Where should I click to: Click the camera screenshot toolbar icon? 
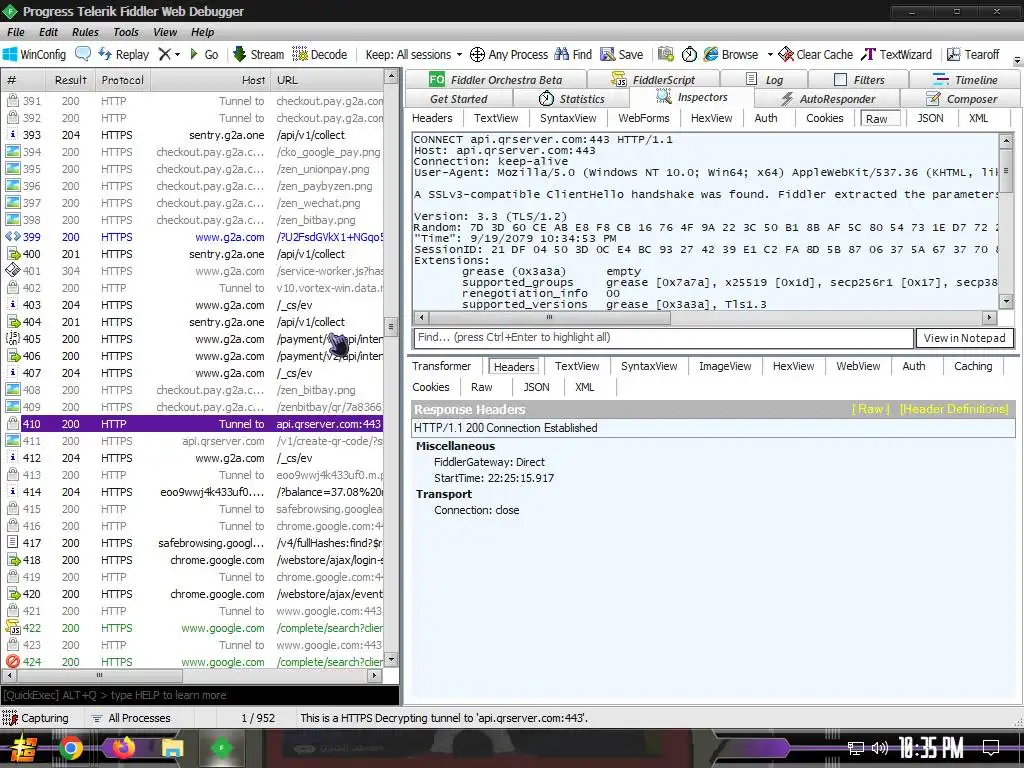[x=665, y=54]
